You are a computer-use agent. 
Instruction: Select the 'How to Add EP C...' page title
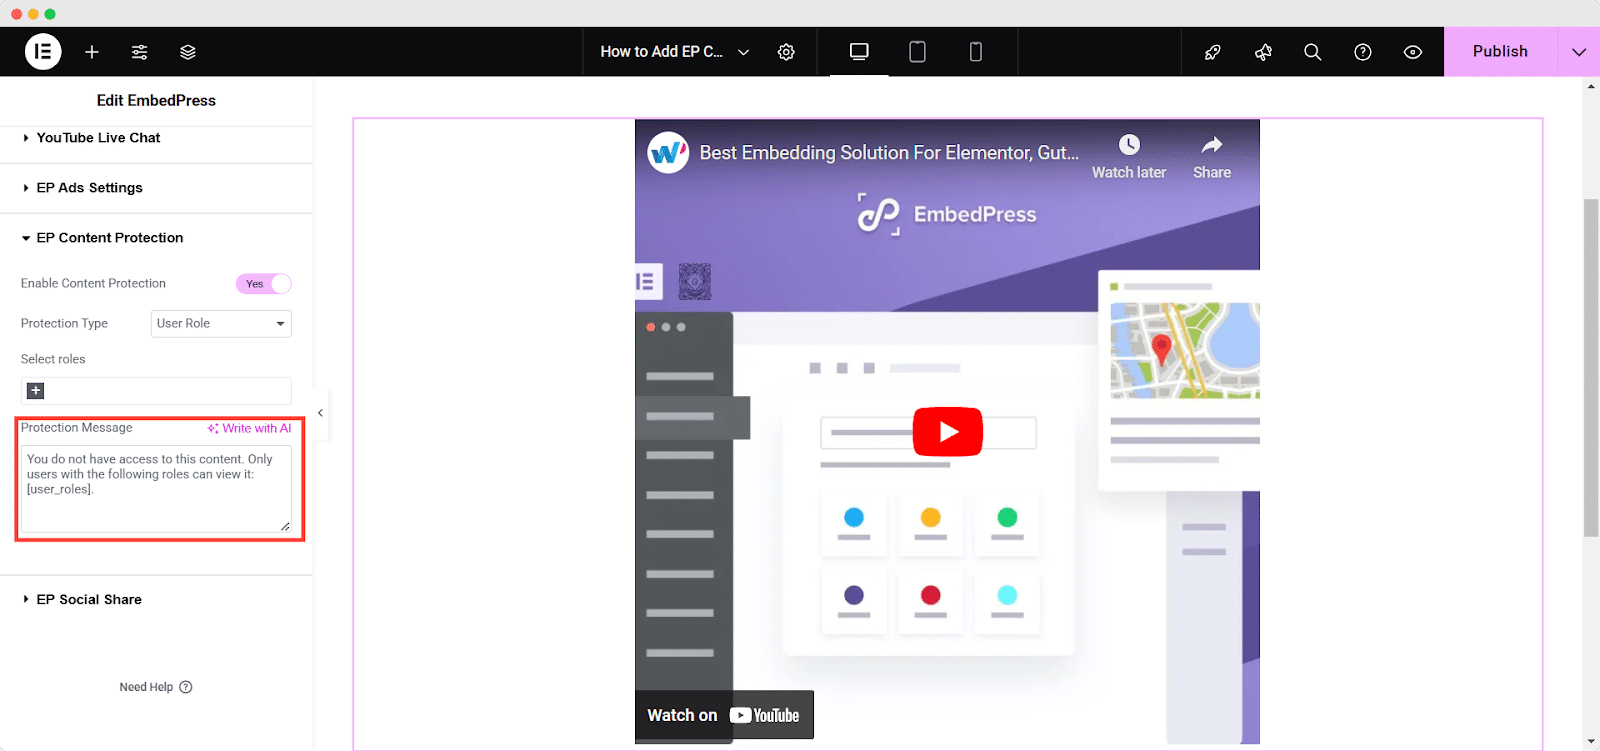point(661,52)
